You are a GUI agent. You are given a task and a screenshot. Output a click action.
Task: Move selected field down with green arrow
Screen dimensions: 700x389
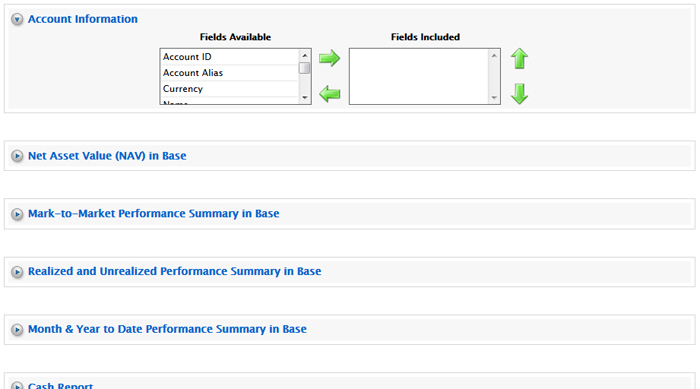(519, 94)
